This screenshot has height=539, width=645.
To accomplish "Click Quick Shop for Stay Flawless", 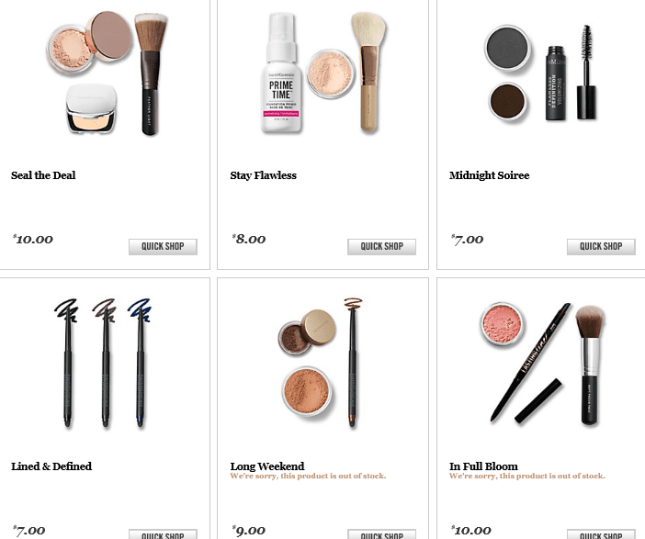I will click(x=382, y=246).
